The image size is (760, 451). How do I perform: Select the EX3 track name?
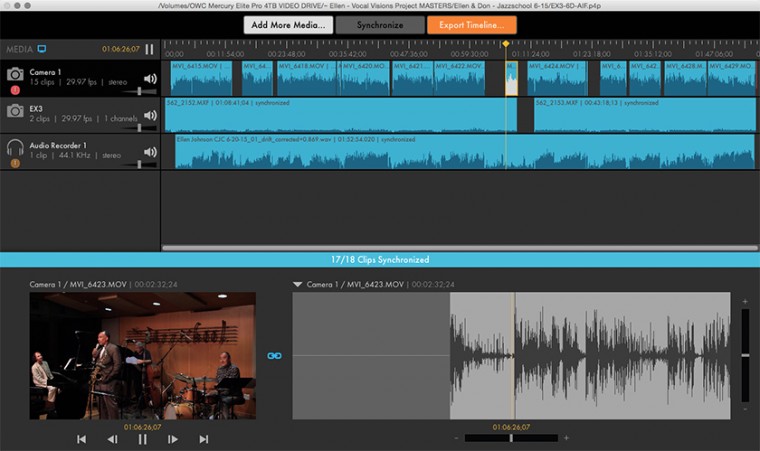(36, 109)
